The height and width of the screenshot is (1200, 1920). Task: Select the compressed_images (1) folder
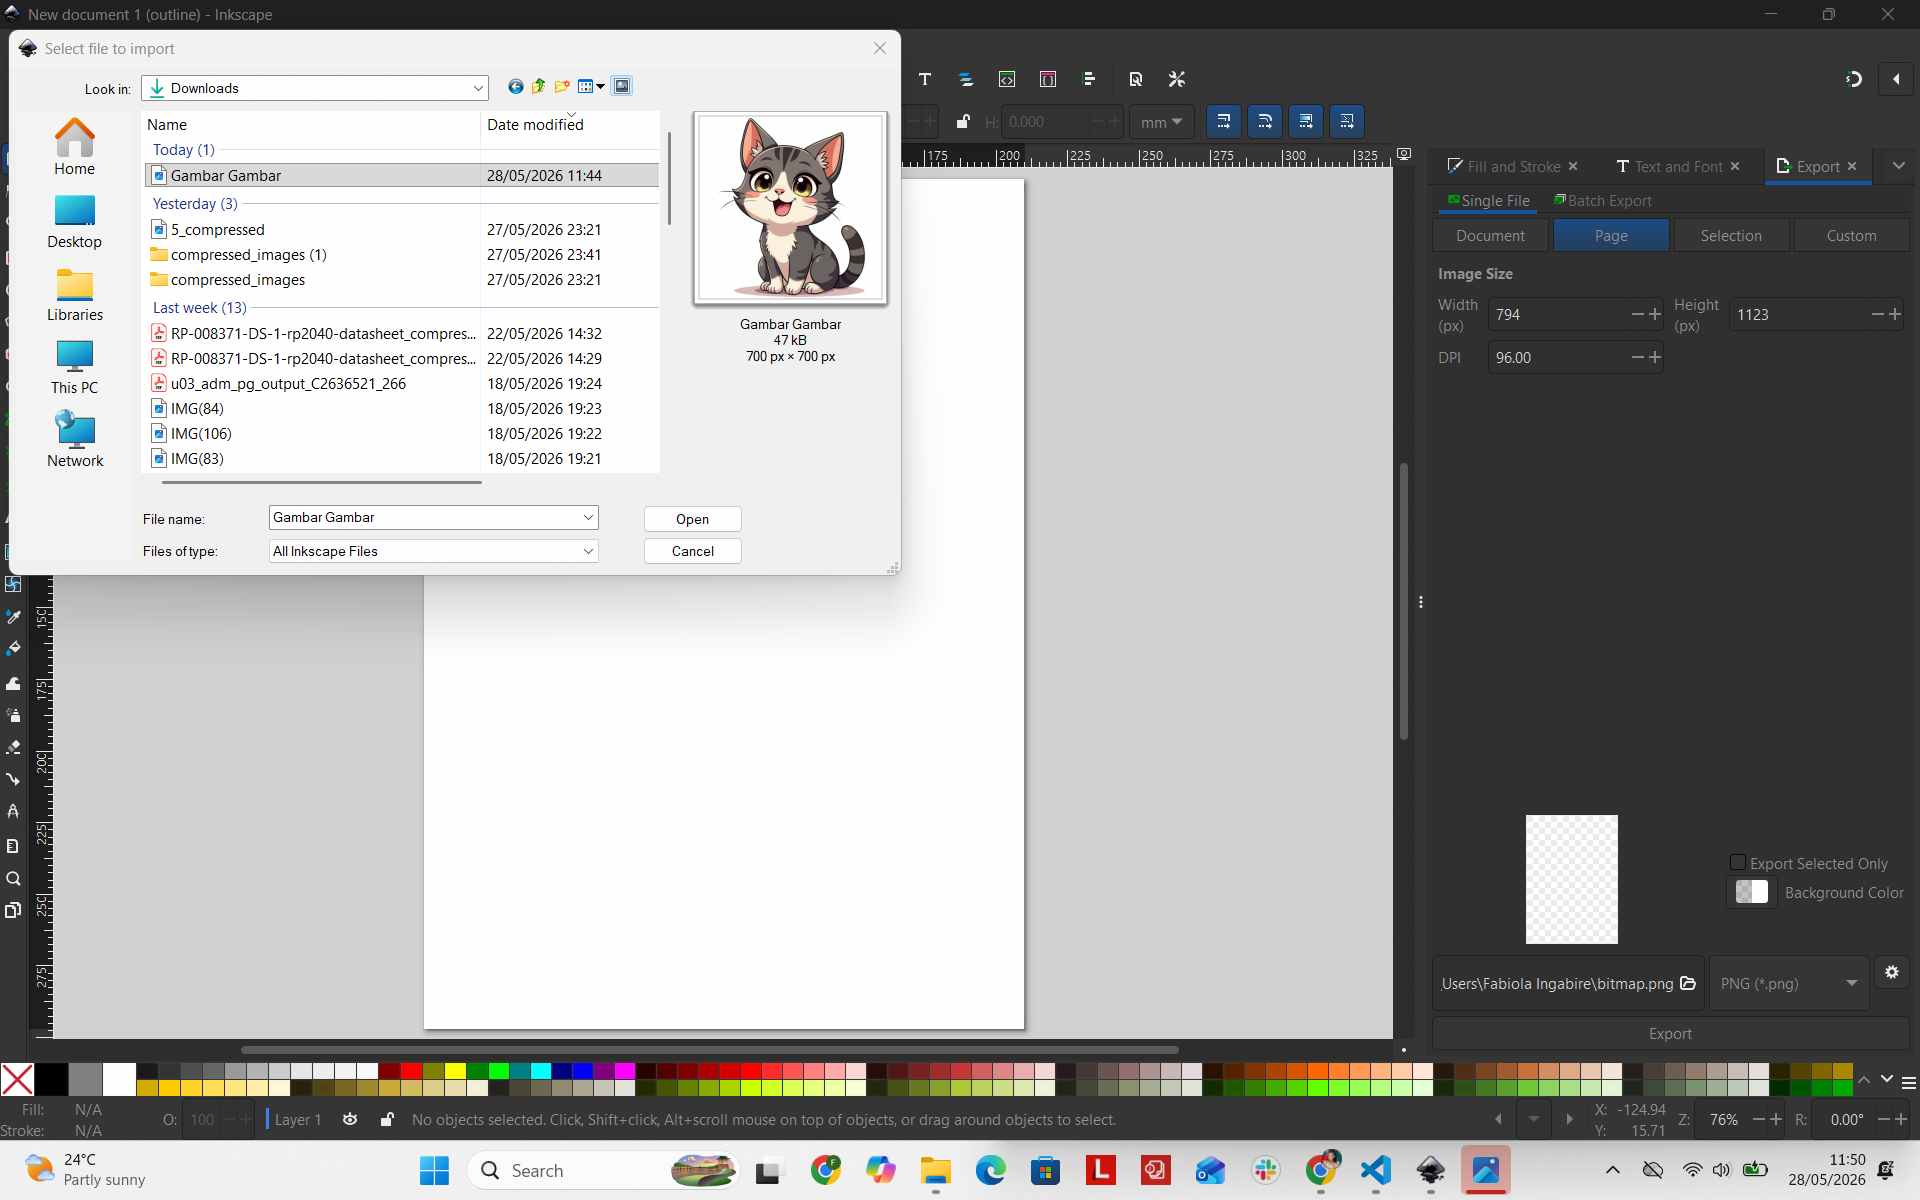pyautogui.click(x=402, y=254)
